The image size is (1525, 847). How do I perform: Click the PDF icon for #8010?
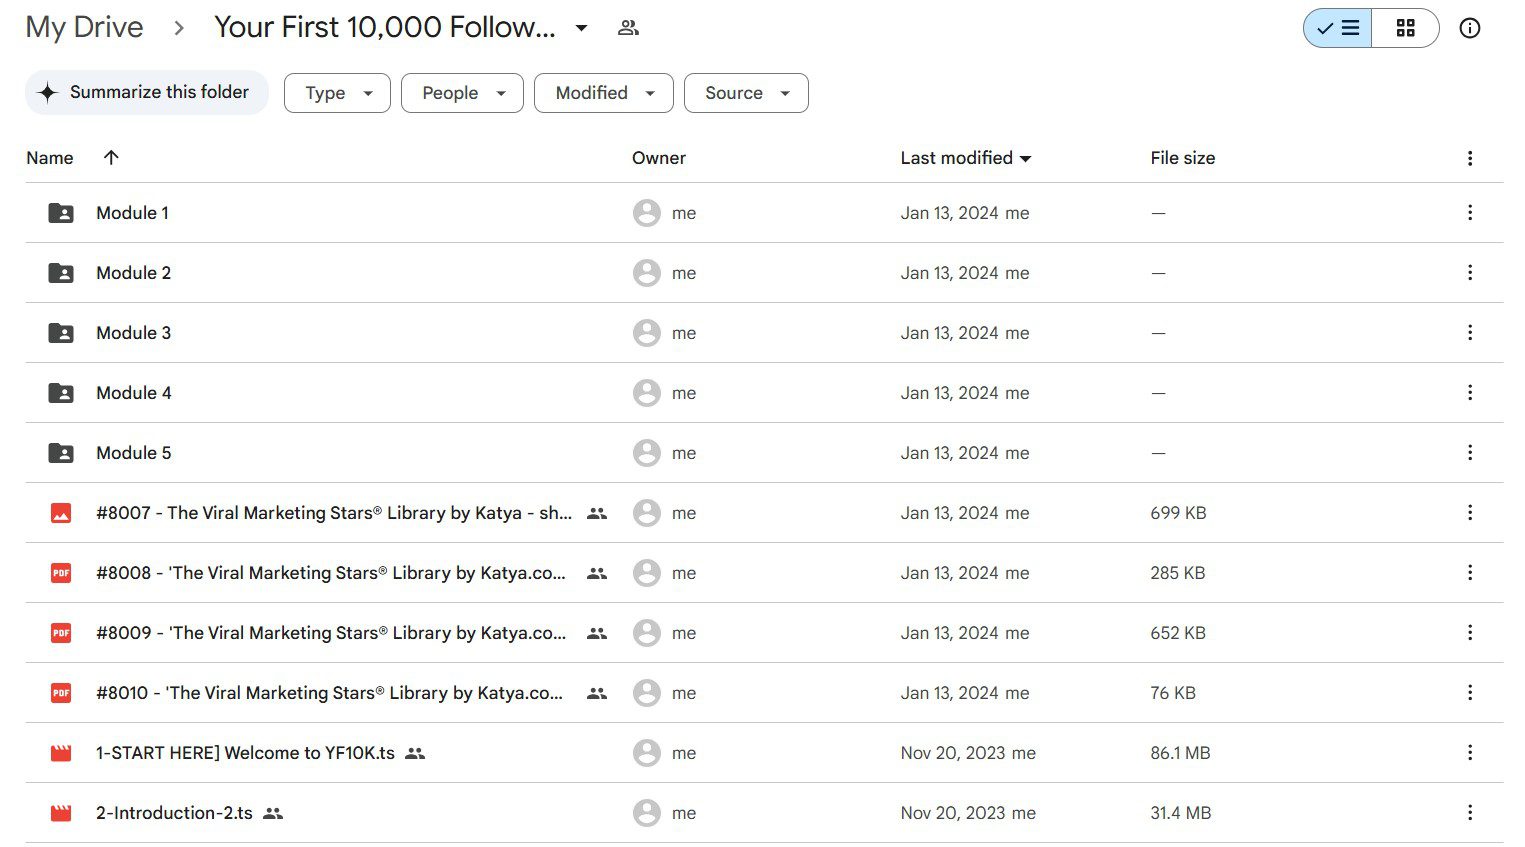[x=61, y=693]
